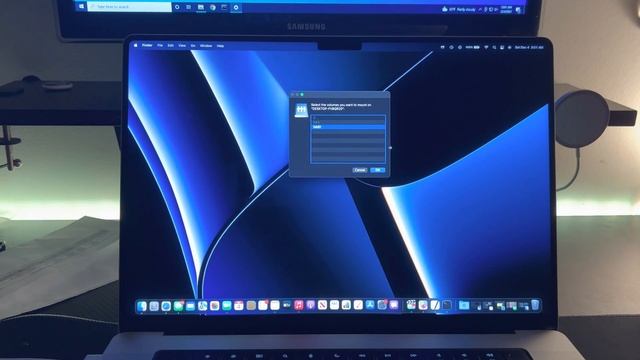Open Launchpad from the Dock
640x360 pixels.
click(x=154, y=306)
